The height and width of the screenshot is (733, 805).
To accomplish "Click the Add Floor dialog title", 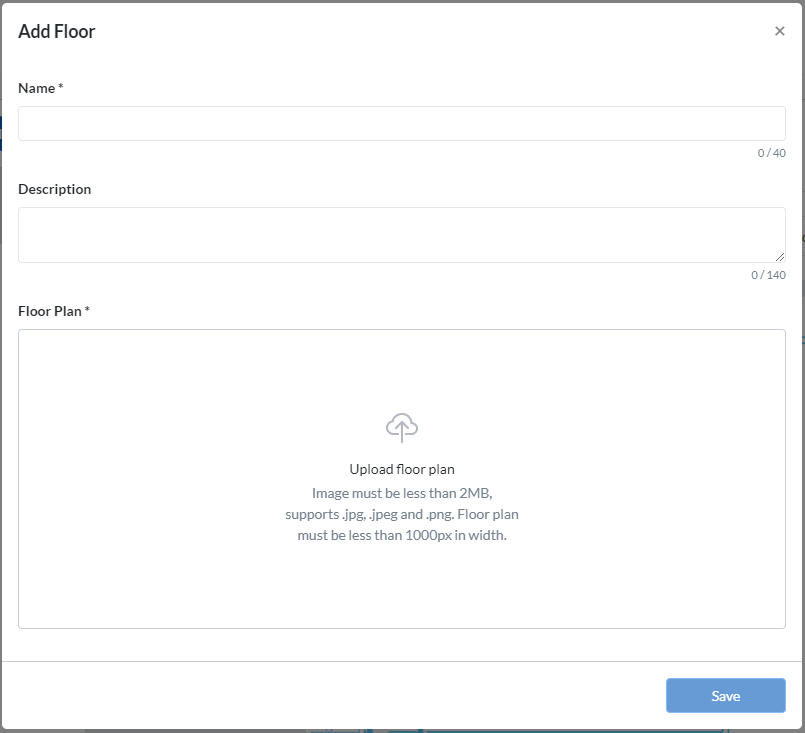I will pyautogui.click(x=57, y=31).
